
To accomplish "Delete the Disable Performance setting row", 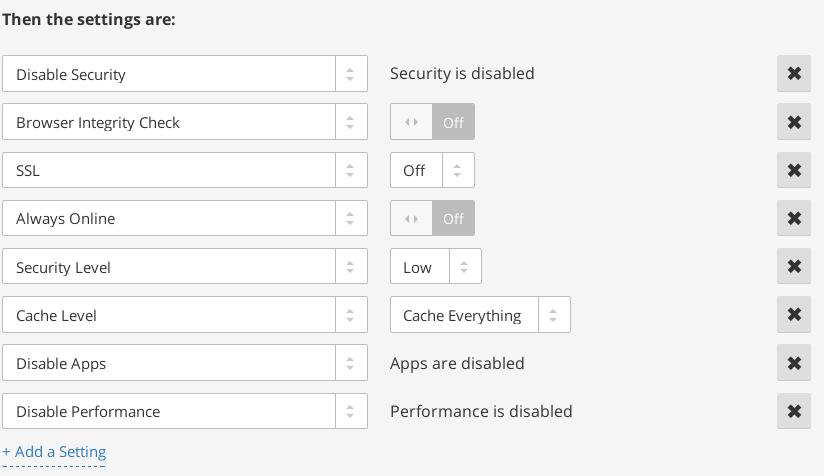I will point(793,411).
